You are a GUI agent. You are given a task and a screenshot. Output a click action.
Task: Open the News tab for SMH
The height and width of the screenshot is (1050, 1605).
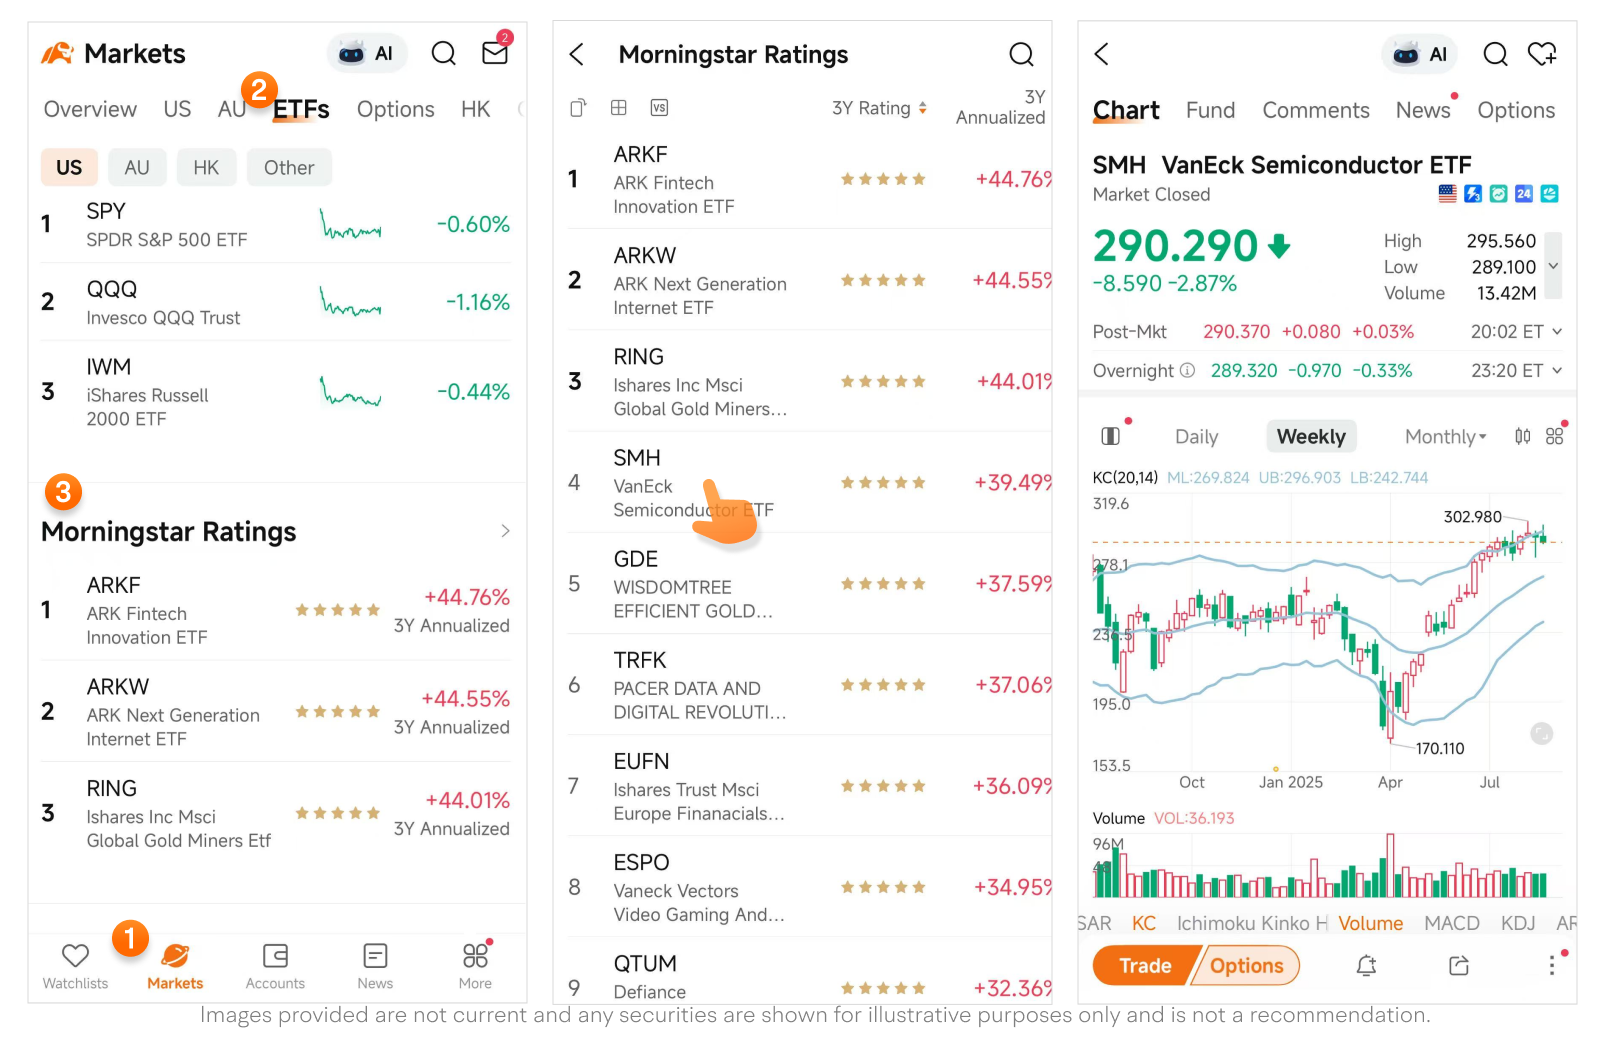click(x=1422, y=110)
